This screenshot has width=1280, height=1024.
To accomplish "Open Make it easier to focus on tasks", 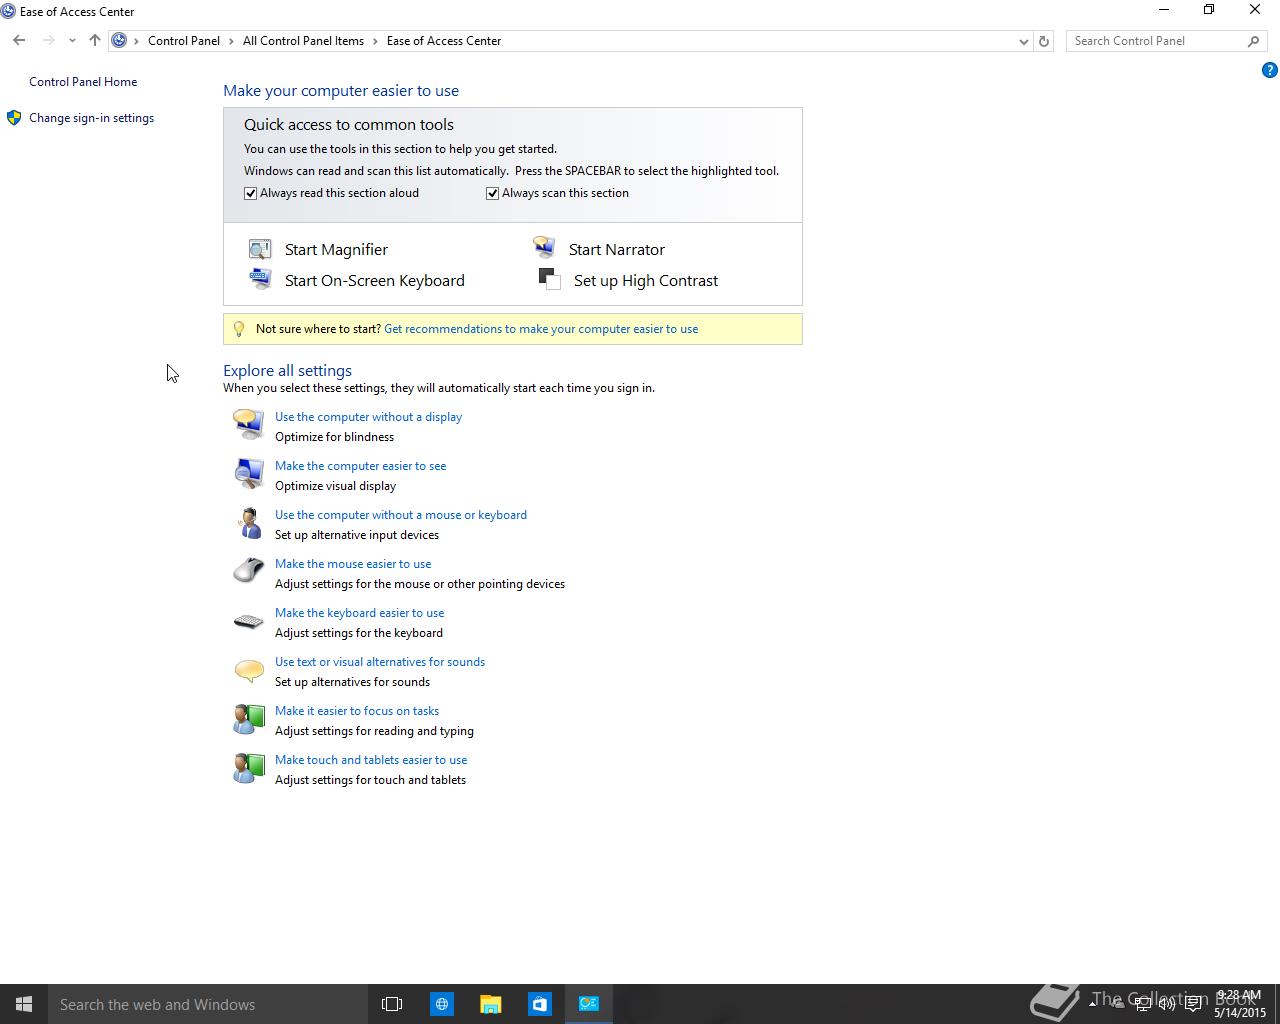I will click(x=357, y=711).
